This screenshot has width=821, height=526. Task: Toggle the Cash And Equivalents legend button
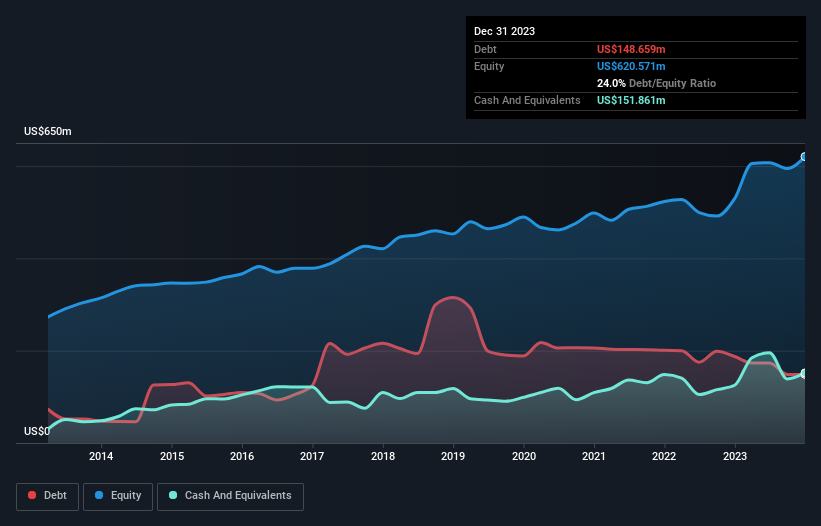click(x=230, y=496)
